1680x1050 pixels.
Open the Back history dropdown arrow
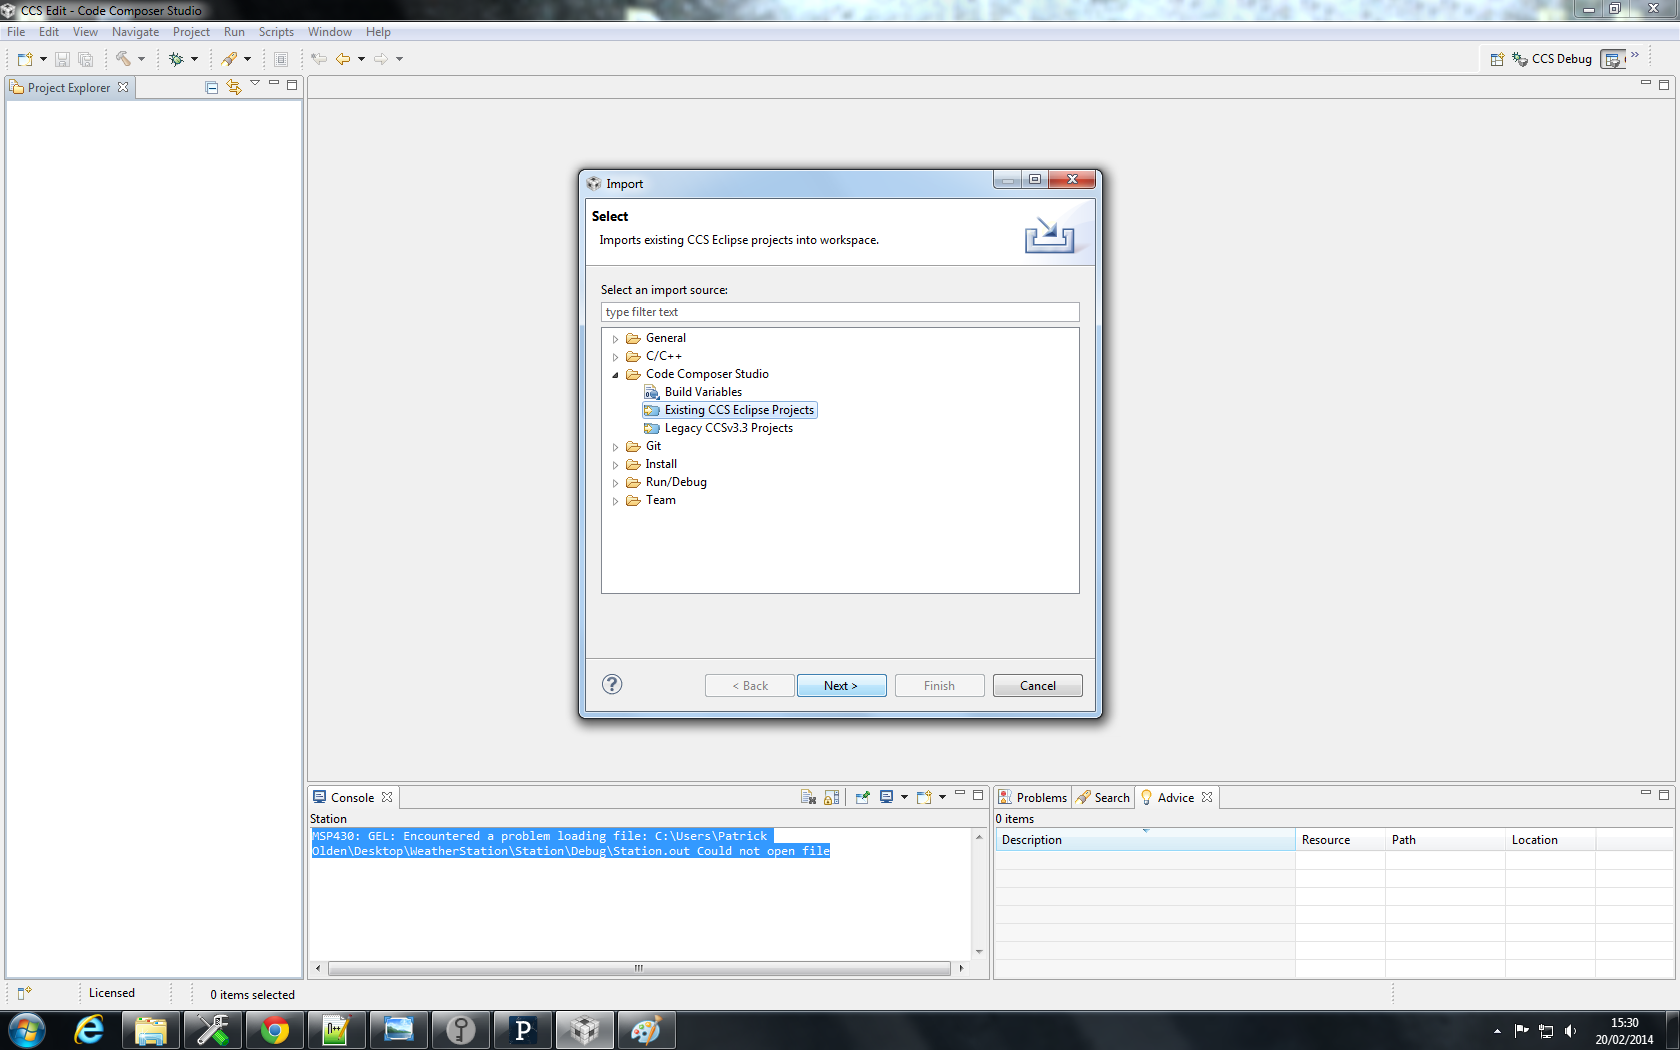click(x=361, y=59)
